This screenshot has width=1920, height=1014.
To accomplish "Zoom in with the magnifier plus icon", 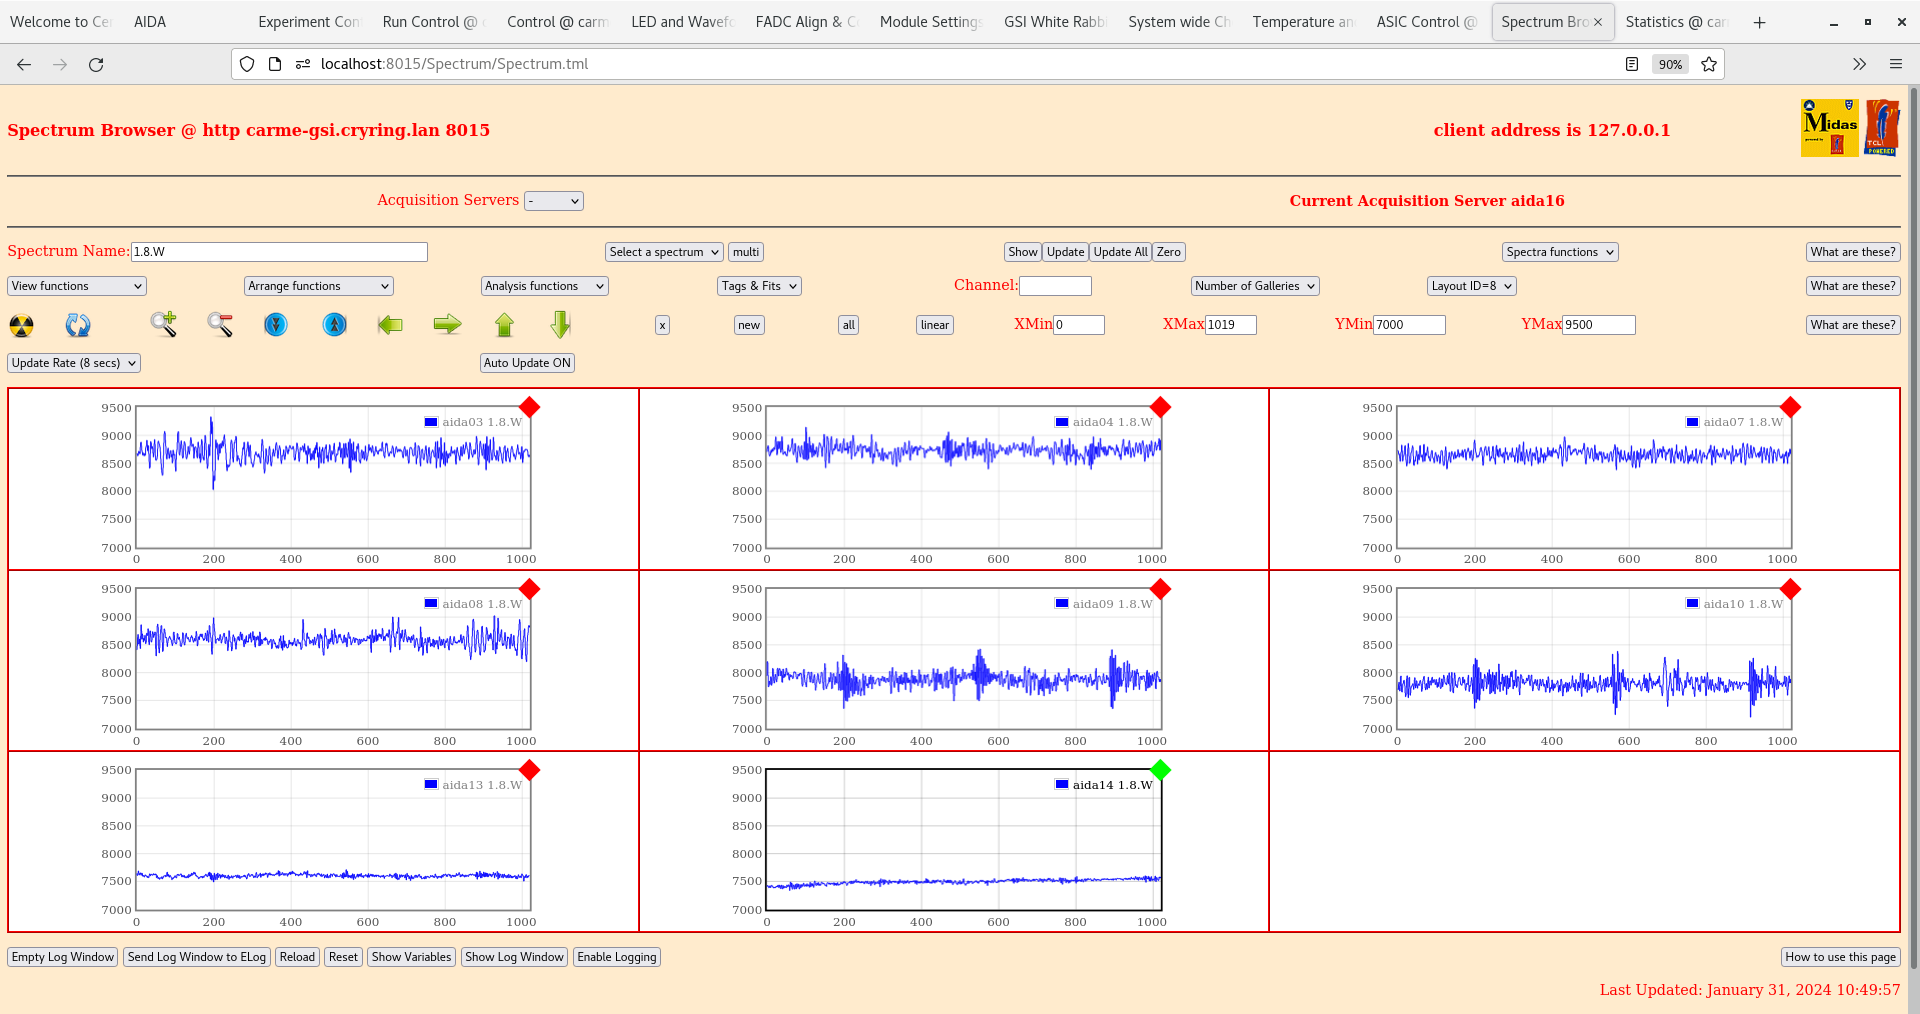I will [x=163, y=324].
